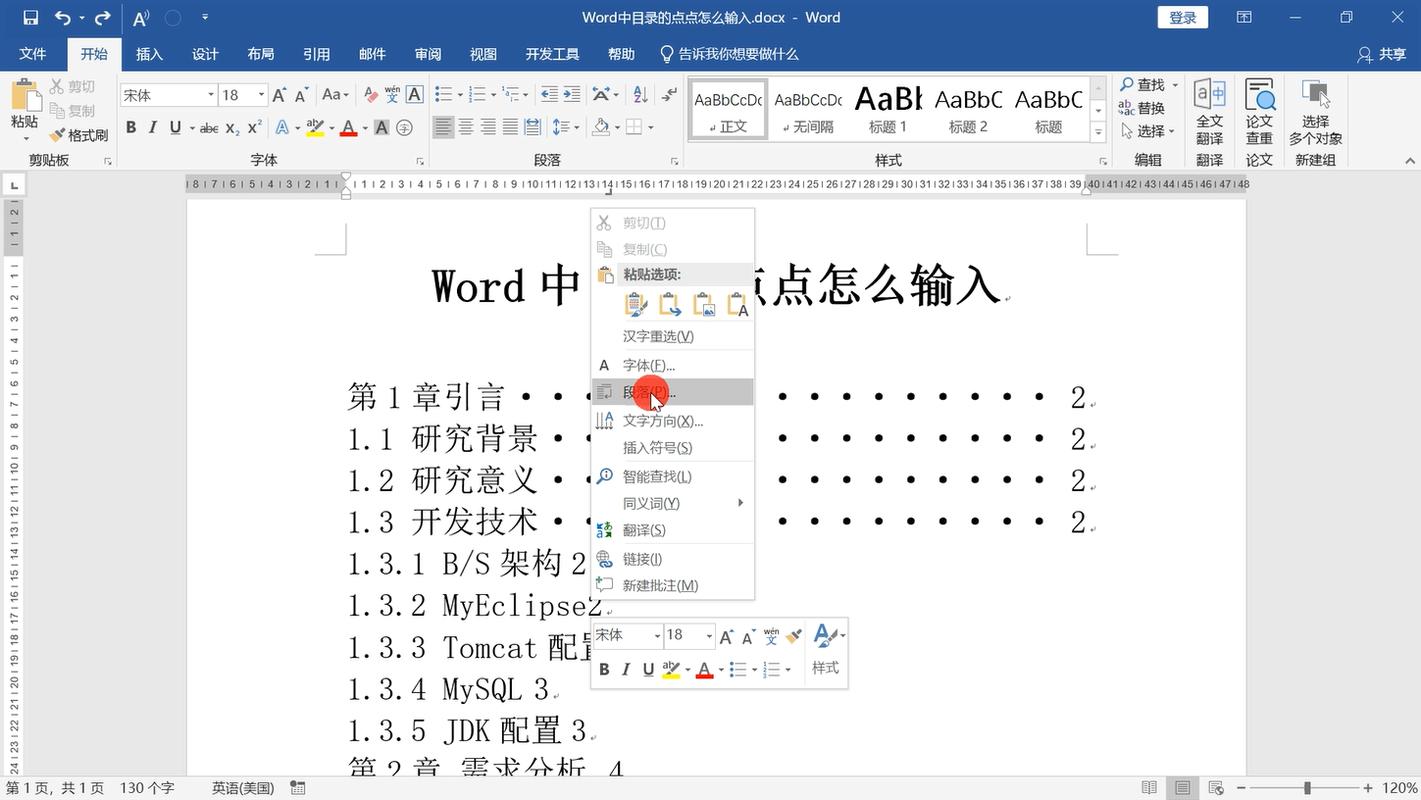
Task: Click the Sort (A-Z) icon
Action: point(642,95)
